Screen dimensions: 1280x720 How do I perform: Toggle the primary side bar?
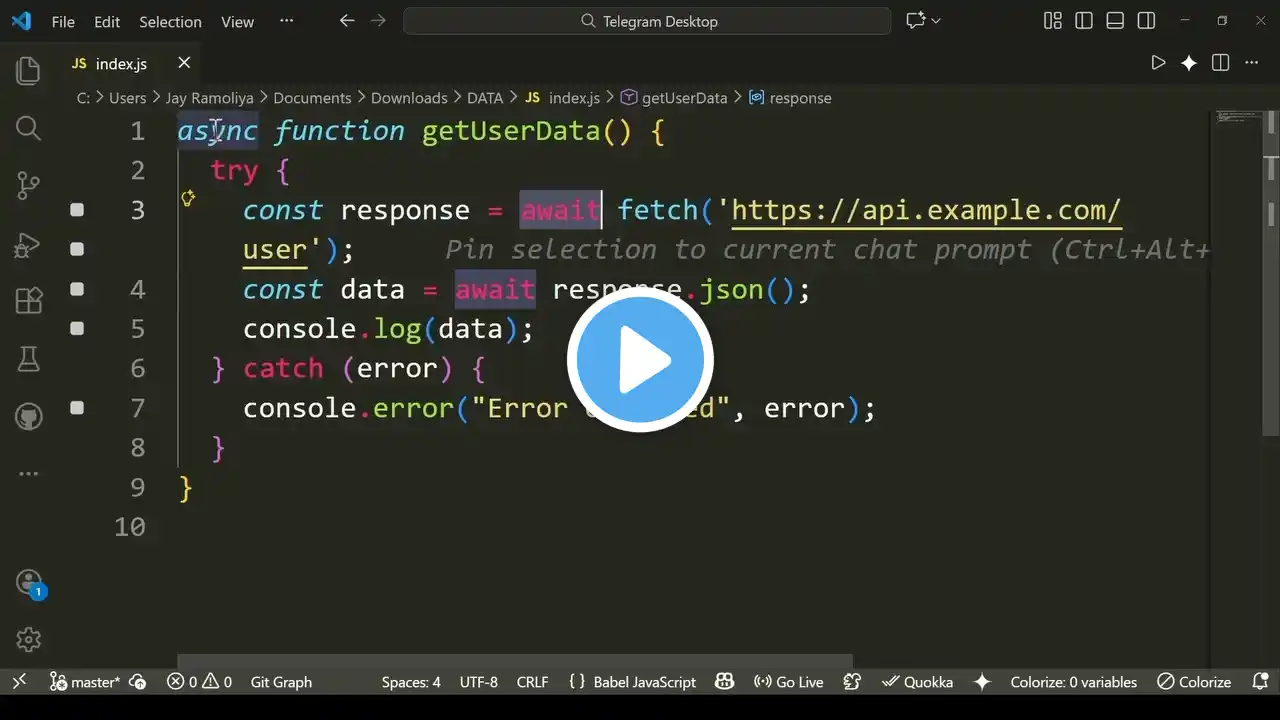pyautogui.click(x=1084, y=21)
